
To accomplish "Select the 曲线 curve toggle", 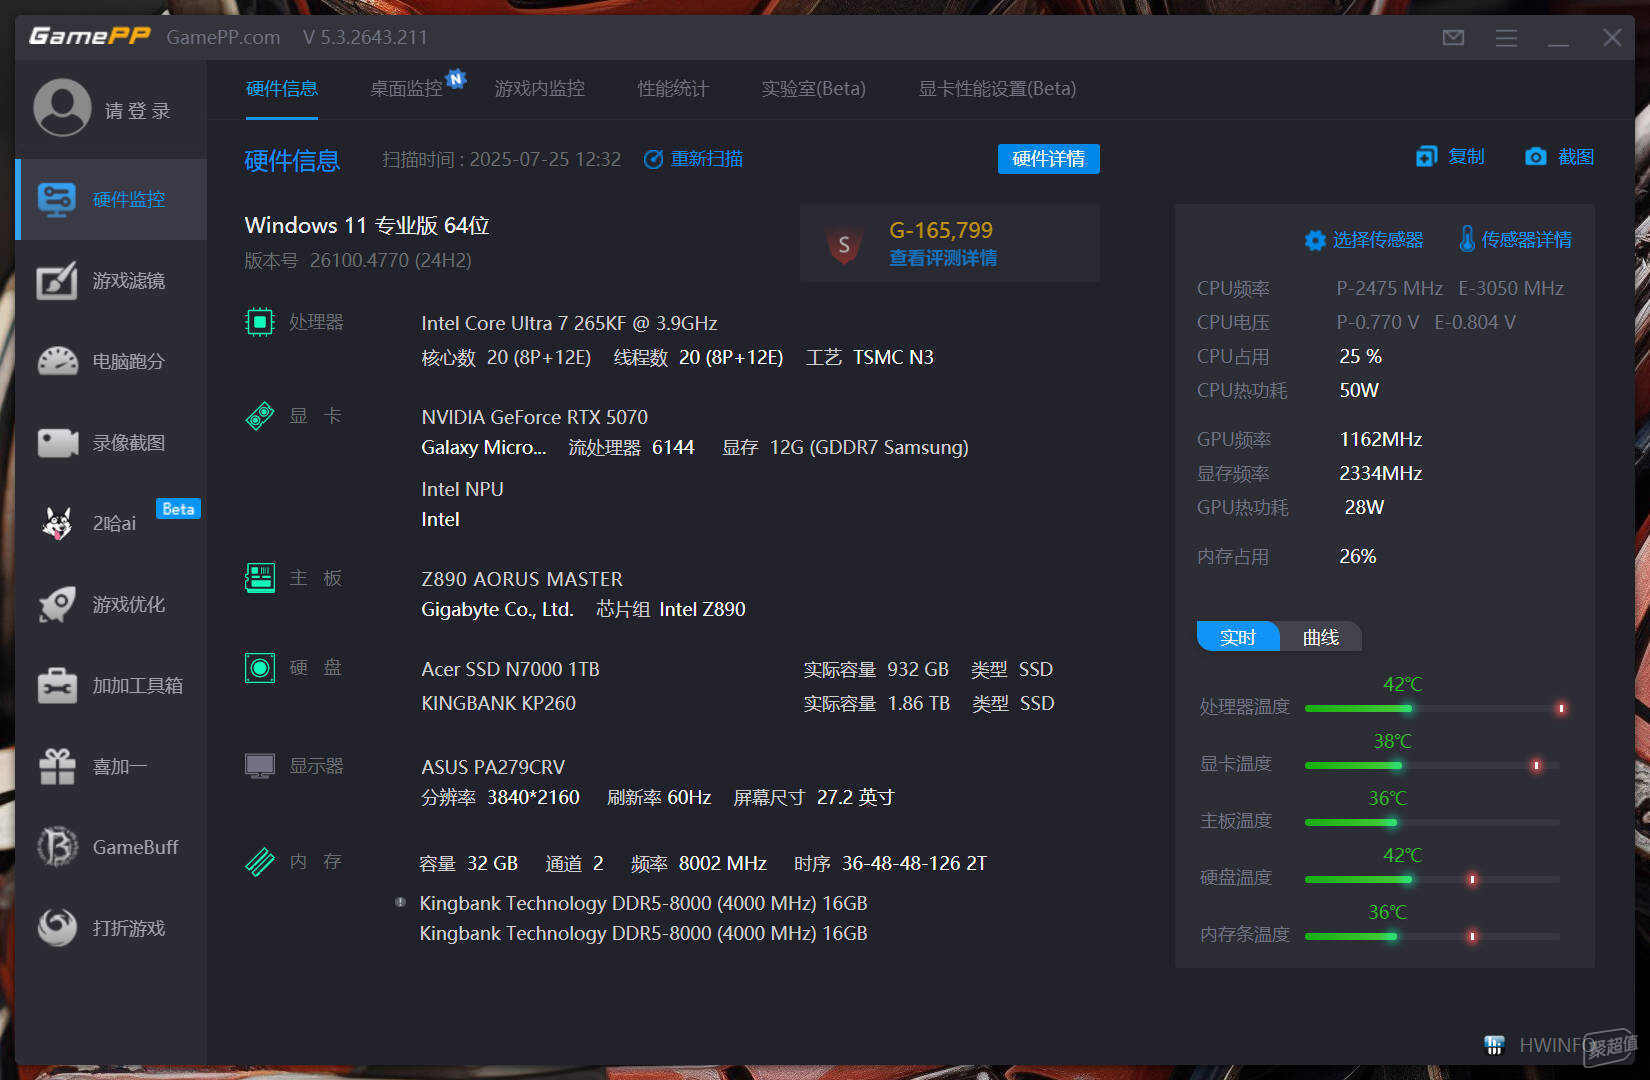I will [x=1321, y=637].
